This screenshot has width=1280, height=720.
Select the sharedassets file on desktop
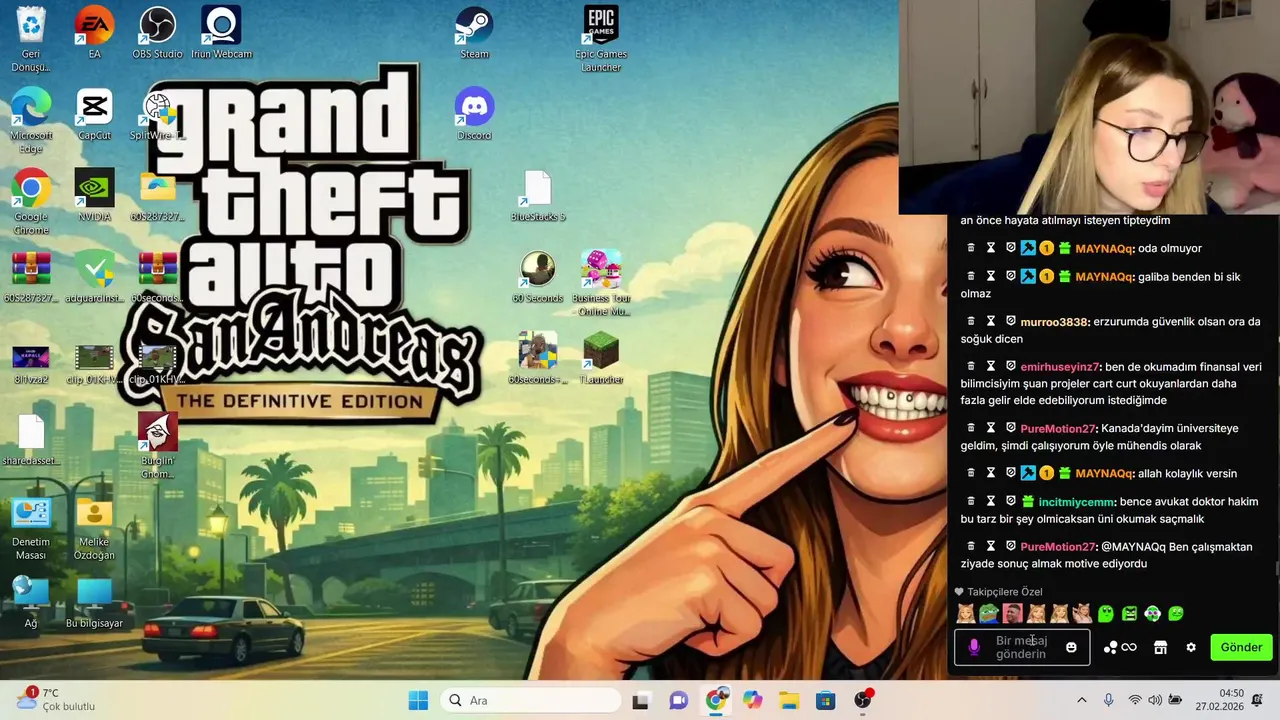pos(31,440)
